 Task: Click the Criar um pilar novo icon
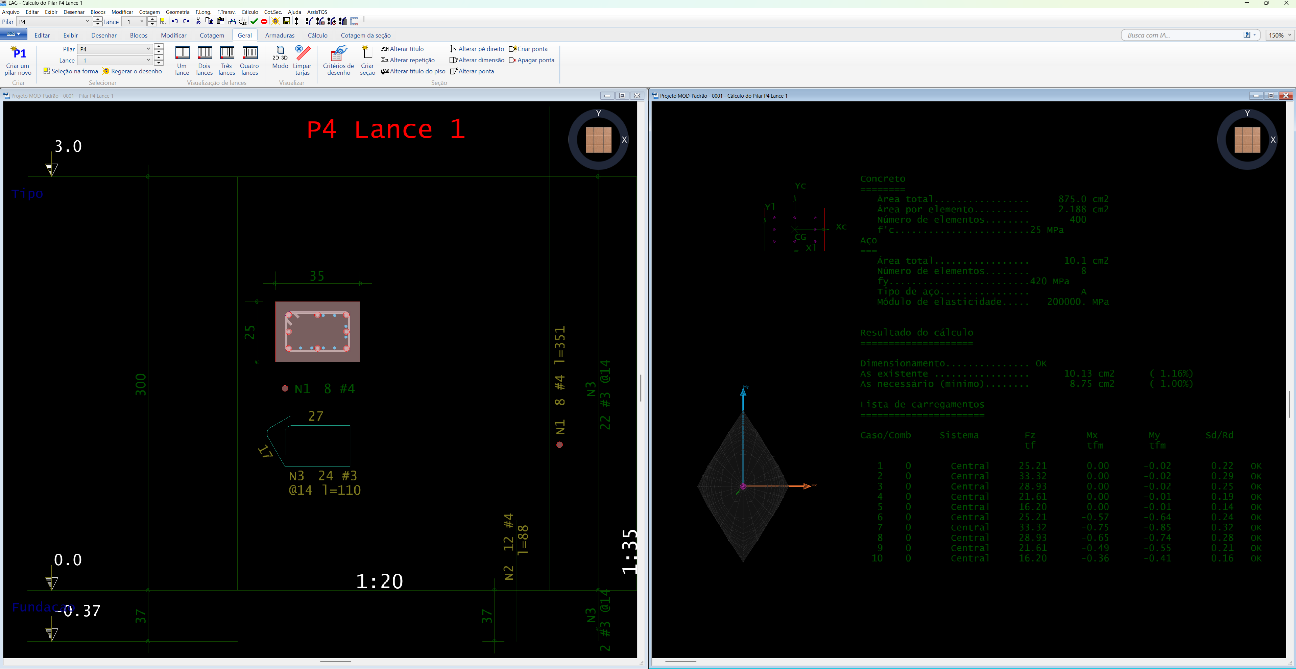pos(19,59)
